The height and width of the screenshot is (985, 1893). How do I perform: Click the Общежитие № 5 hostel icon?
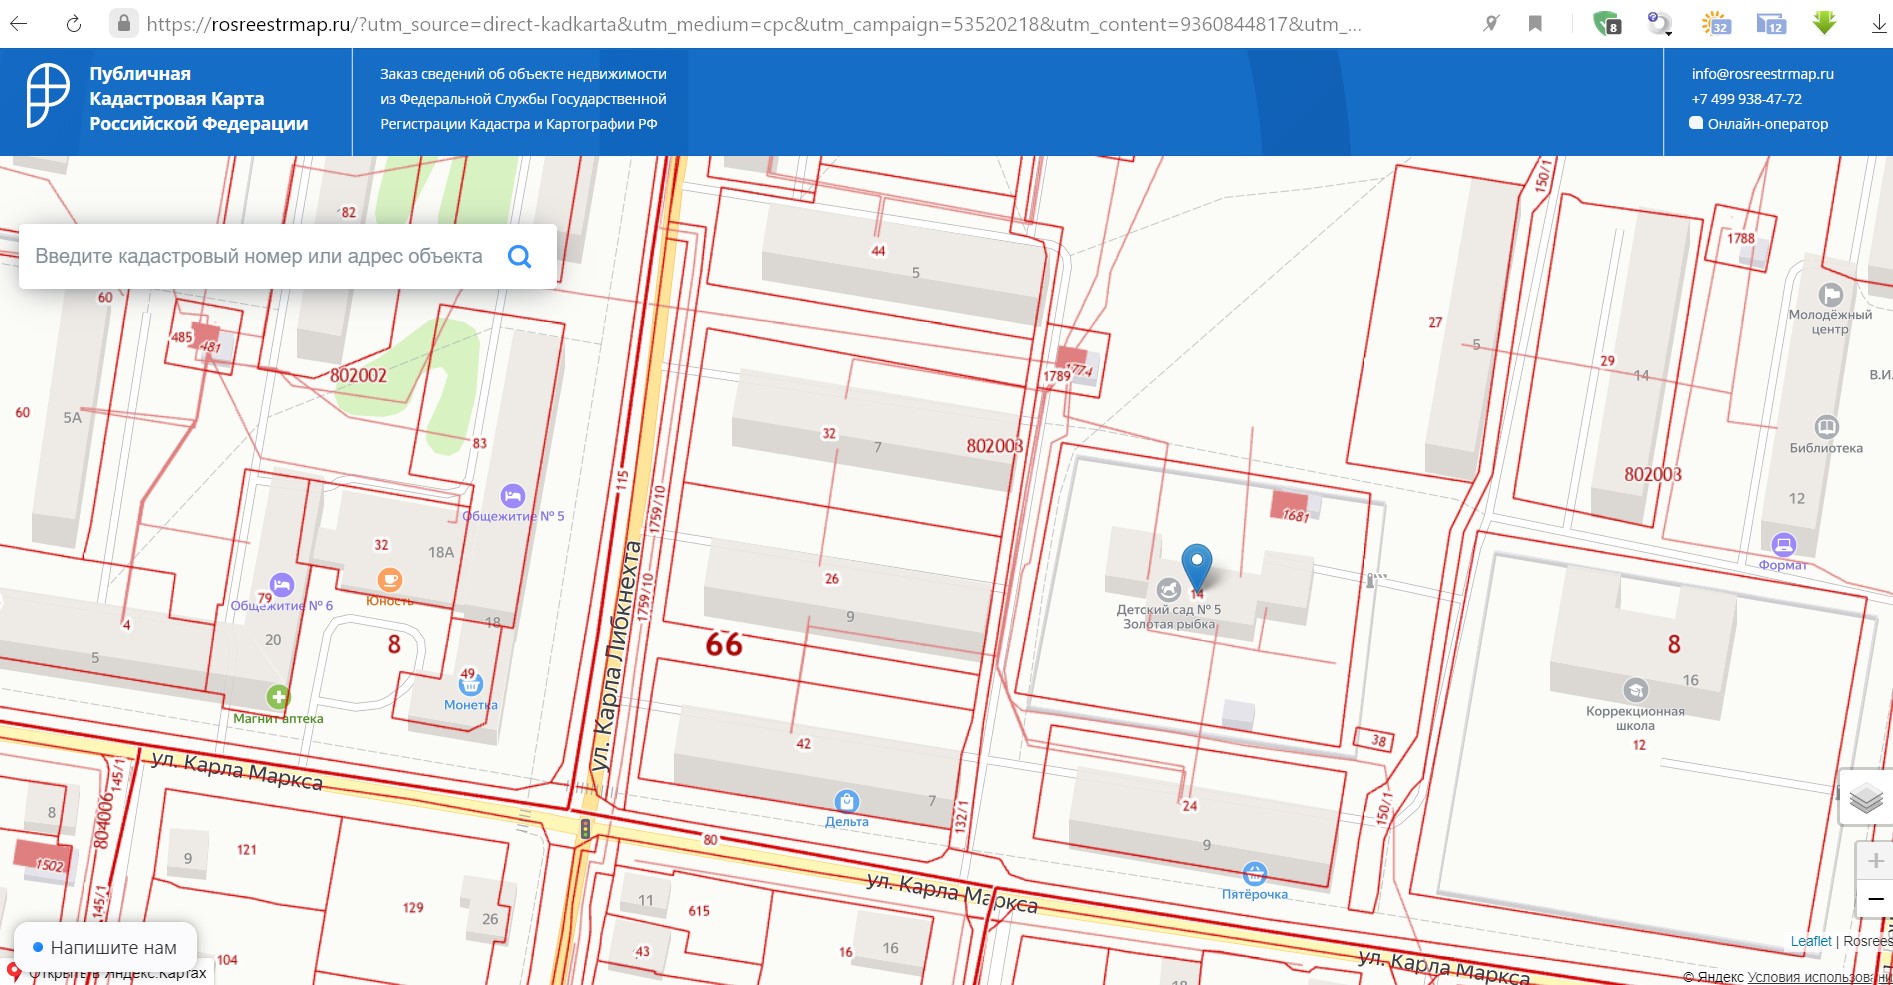(x=512, y=496)
